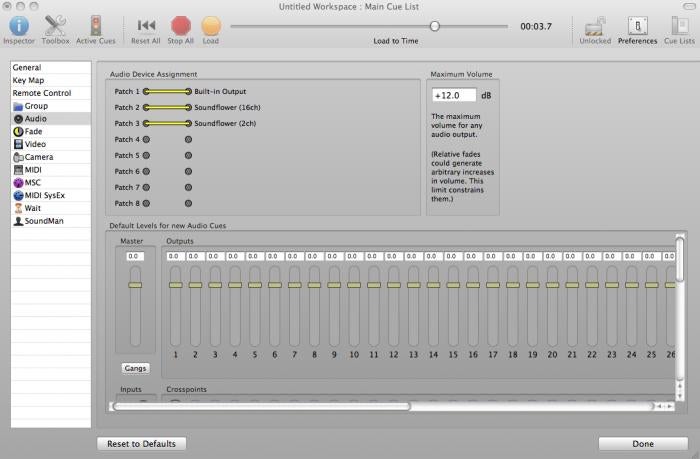The height and width of the screenshot is (459, 700).
Task: Click the Patch 5 source dot
Action: (146, 155)
